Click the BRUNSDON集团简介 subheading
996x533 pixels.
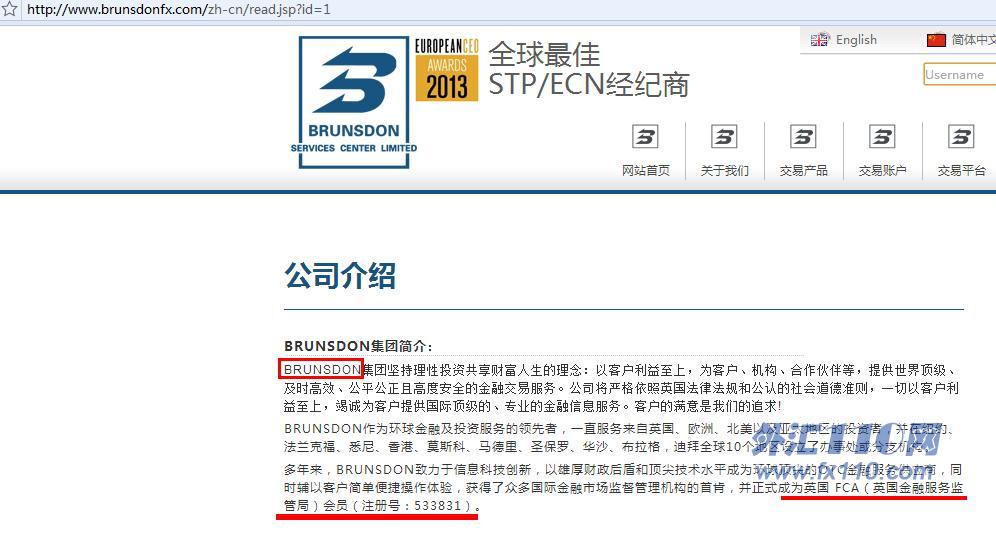[x=358, y=346]
